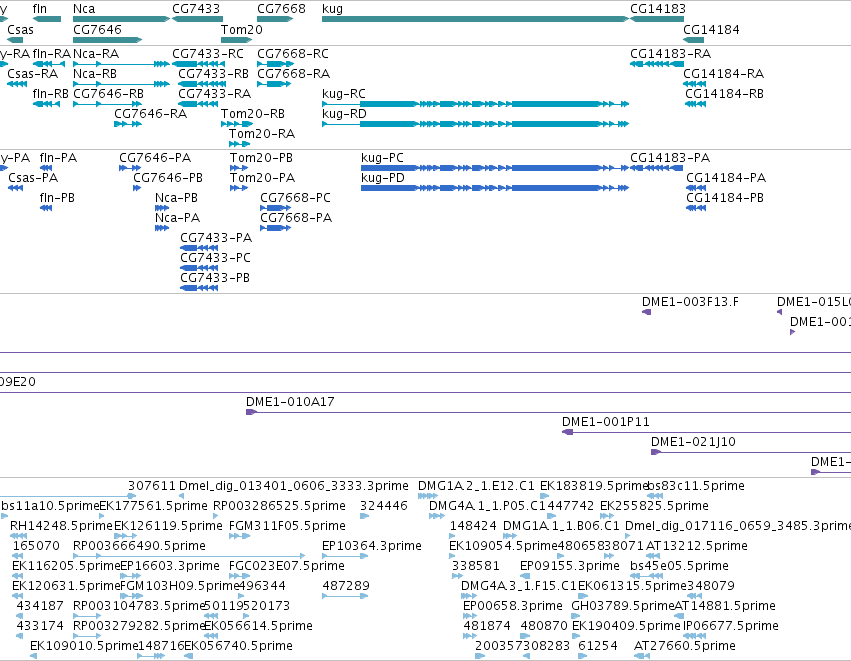Screen dimensions: 851x661
Task: Click the CG14184-RB transcript label
Action: 724,94
